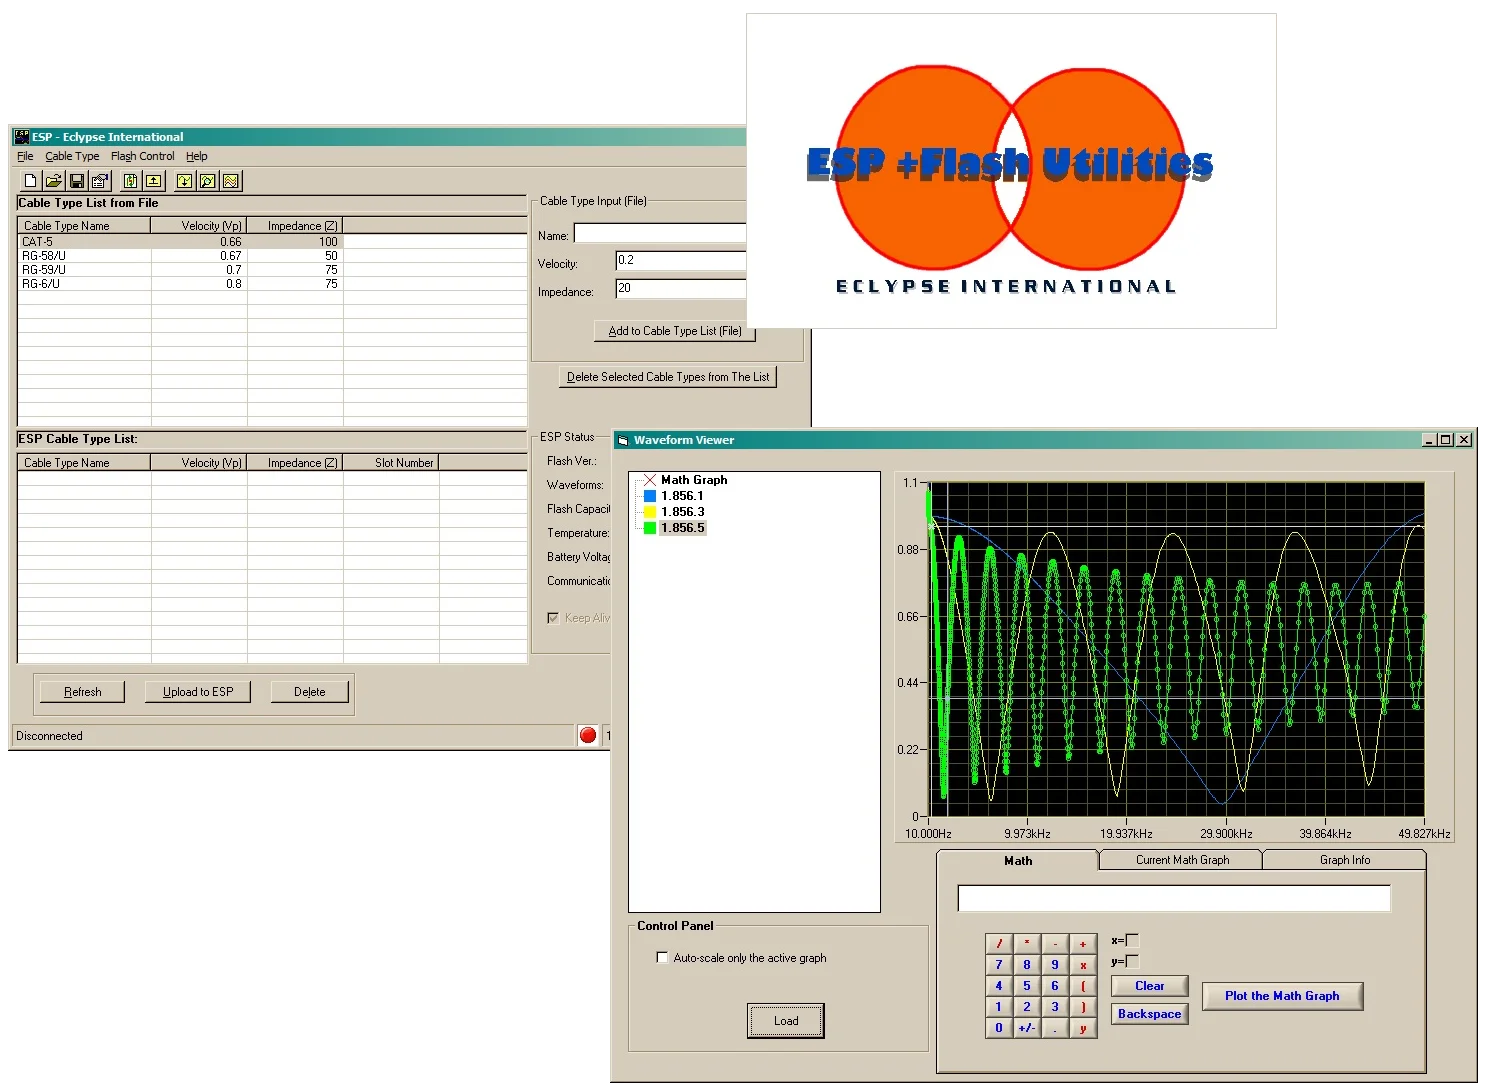Screen dimensions: 1490x1088
Task: Click the Refresh button
Action: 82,691
